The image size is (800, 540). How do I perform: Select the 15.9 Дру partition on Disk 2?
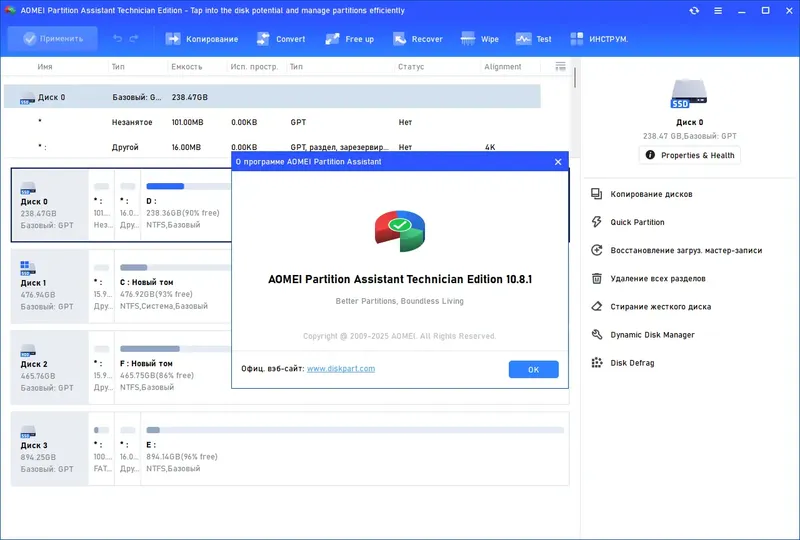[102, 367]
